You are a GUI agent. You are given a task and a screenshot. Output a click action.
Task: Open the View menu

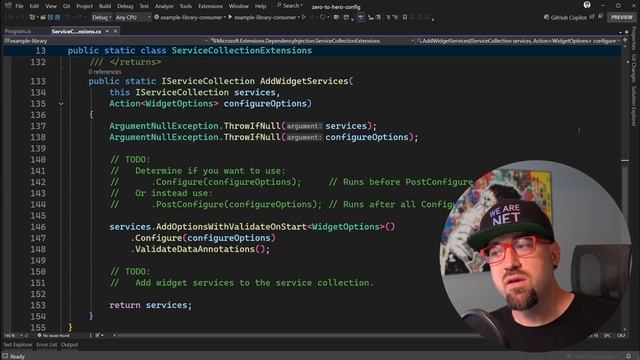(x=51, y=6)
